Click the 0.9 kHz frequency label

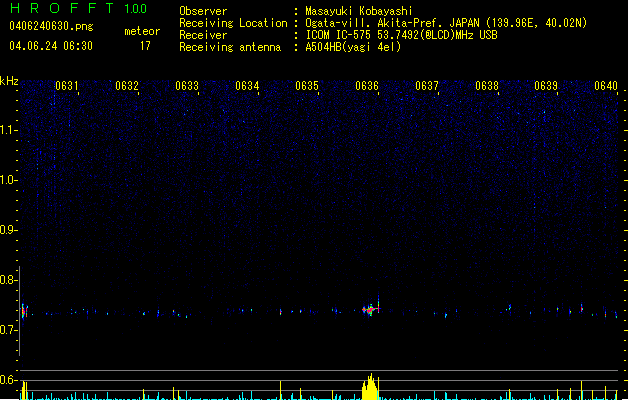tap(8, 230)
